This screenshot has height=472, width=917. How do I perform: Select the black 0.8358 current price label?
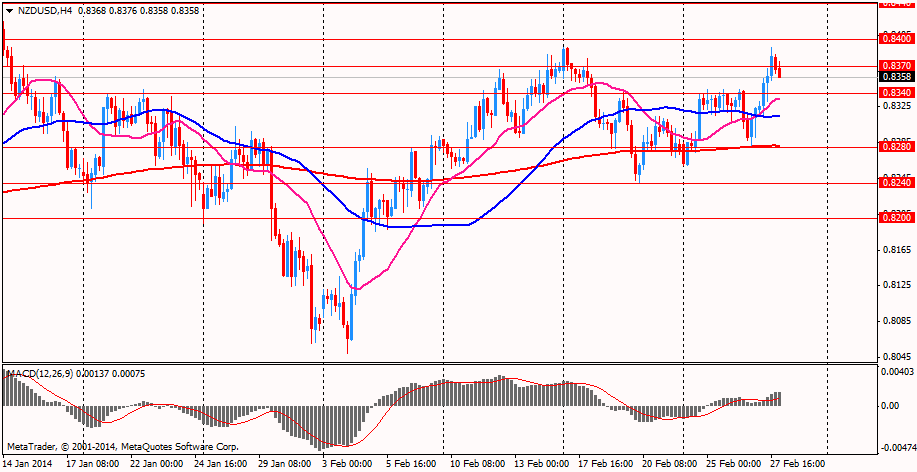pos(895,76)
